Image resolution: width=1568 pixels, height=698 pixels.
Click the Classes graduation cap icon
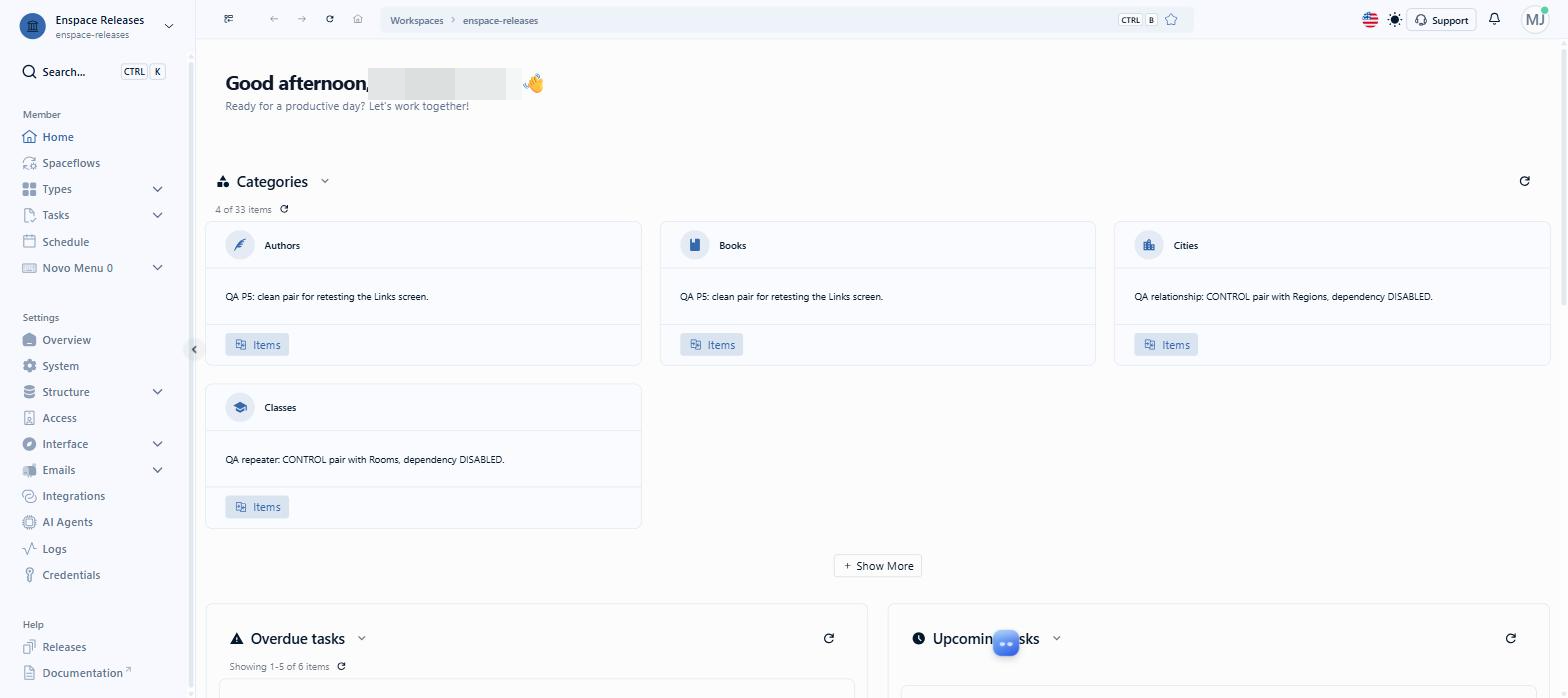click(x=240, y=407)
